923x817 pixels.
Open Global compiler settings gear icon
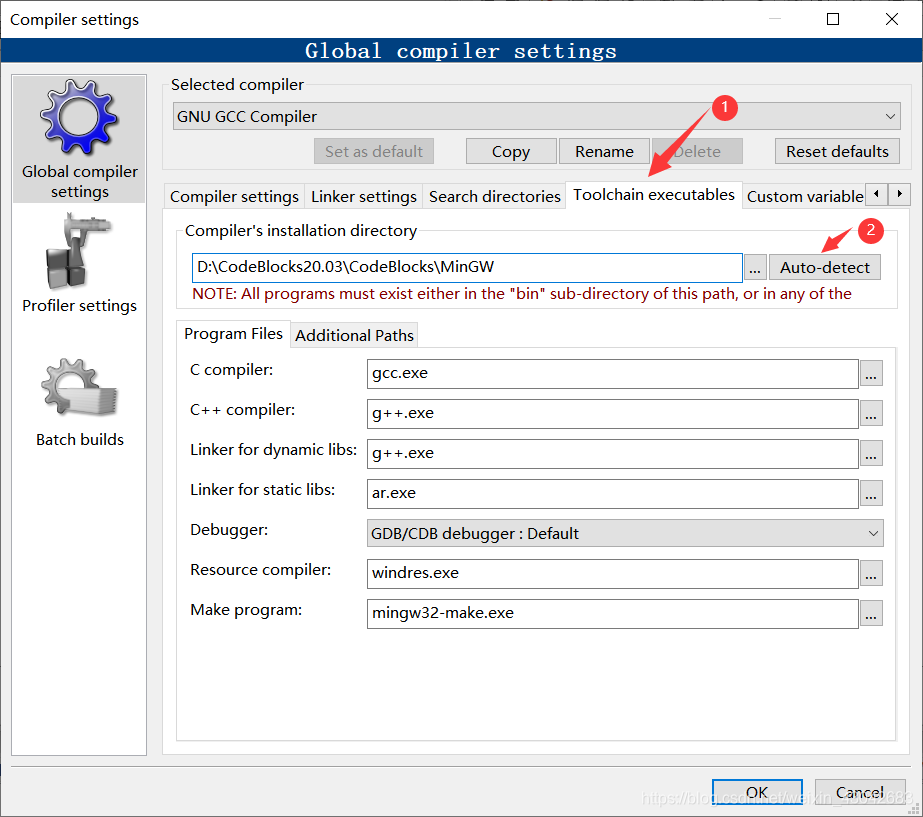click(79, 117)
